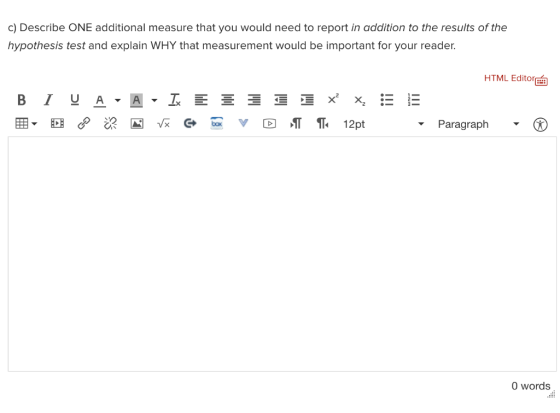Clear formatting from selected text
Screen dimensions: 560x413
174,100
